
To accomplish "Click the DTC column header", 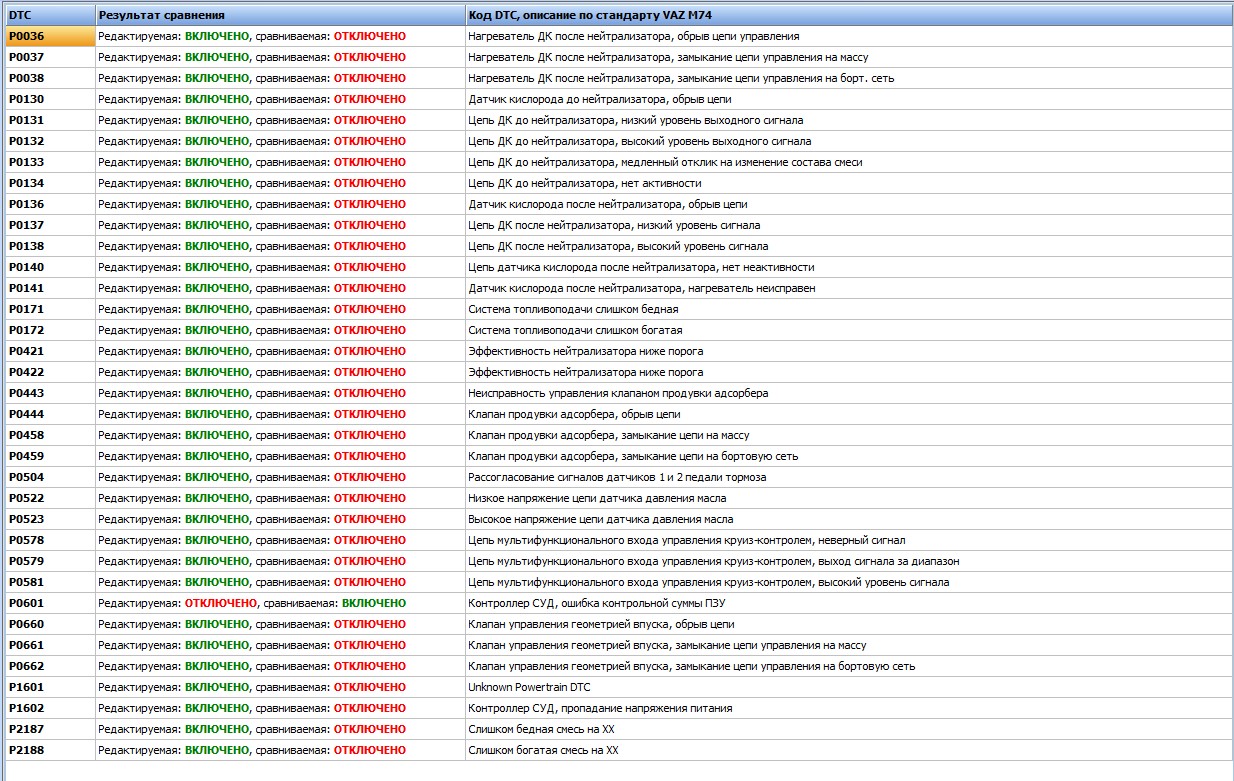I will point(50,15).
